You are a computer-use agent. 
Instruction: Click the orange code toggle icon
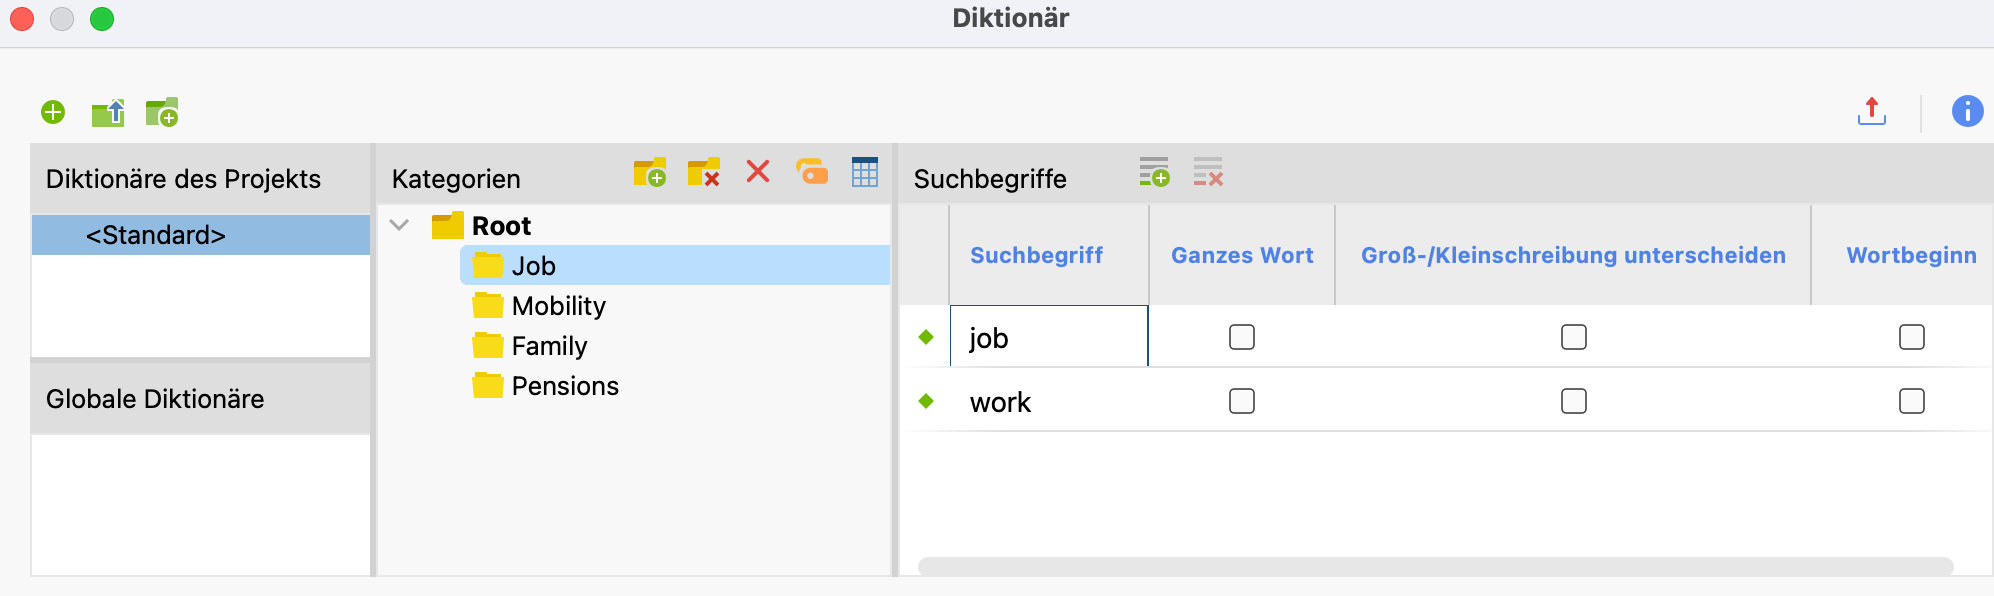pyautogui.click(x=812, y=172)
